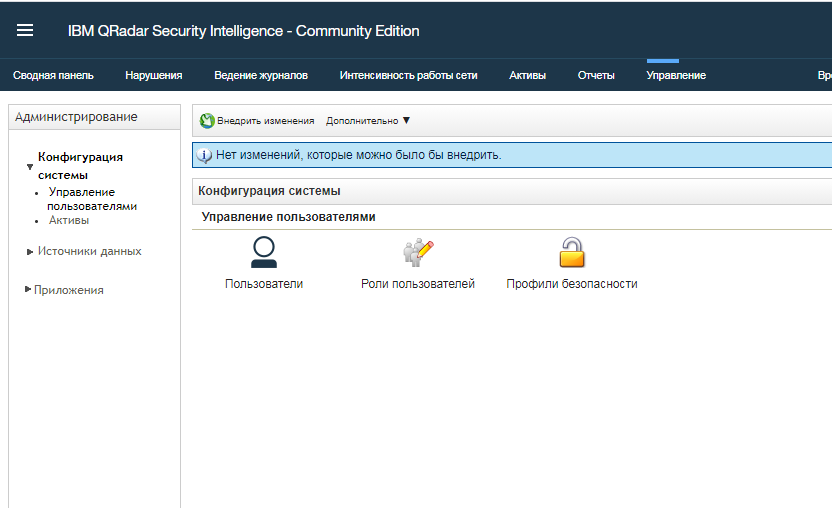Viewport: 832px width, 508px height.
Task: Open the Пользователи user icon
Action: pos(264,252)
